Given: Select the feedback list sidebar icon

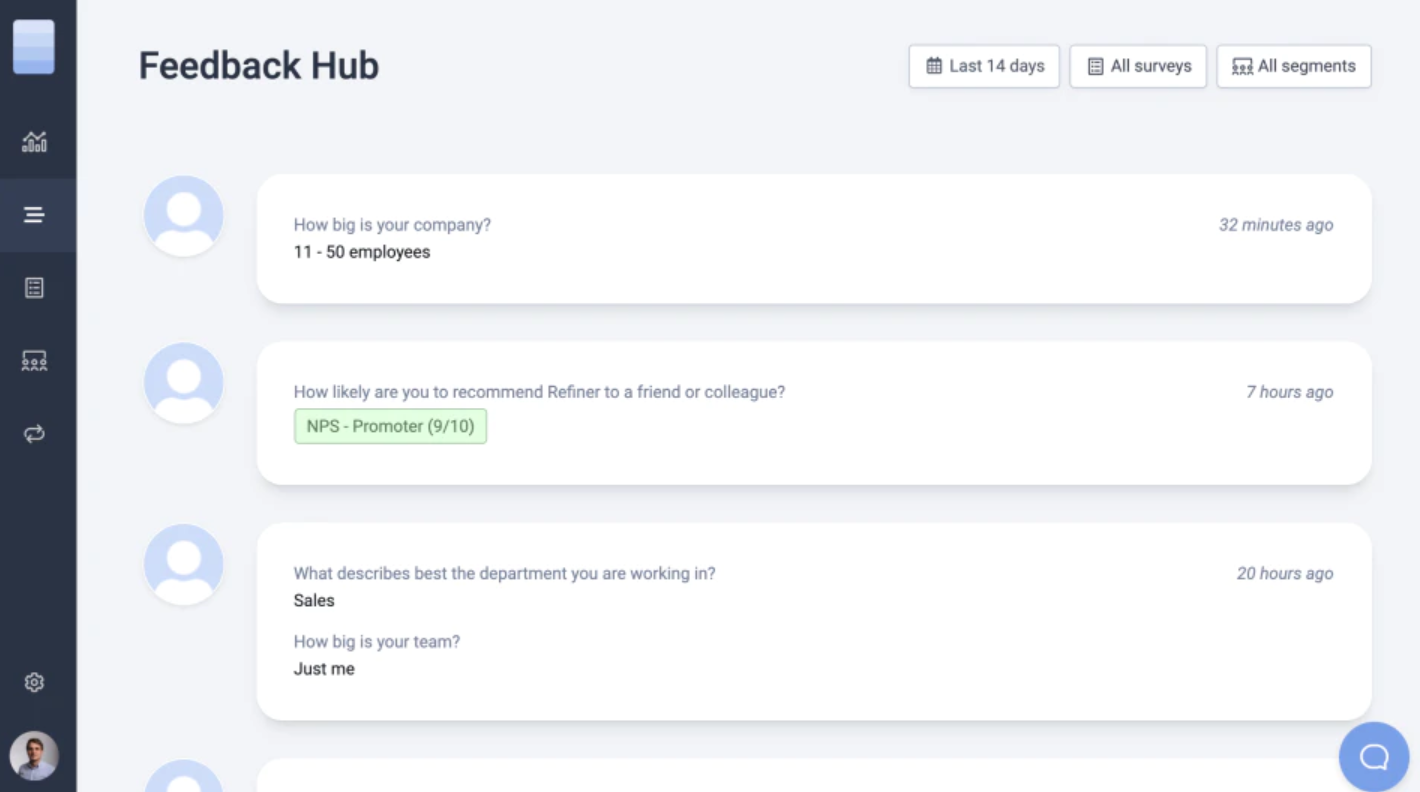Looking at the screenshot, I should 34,215.
